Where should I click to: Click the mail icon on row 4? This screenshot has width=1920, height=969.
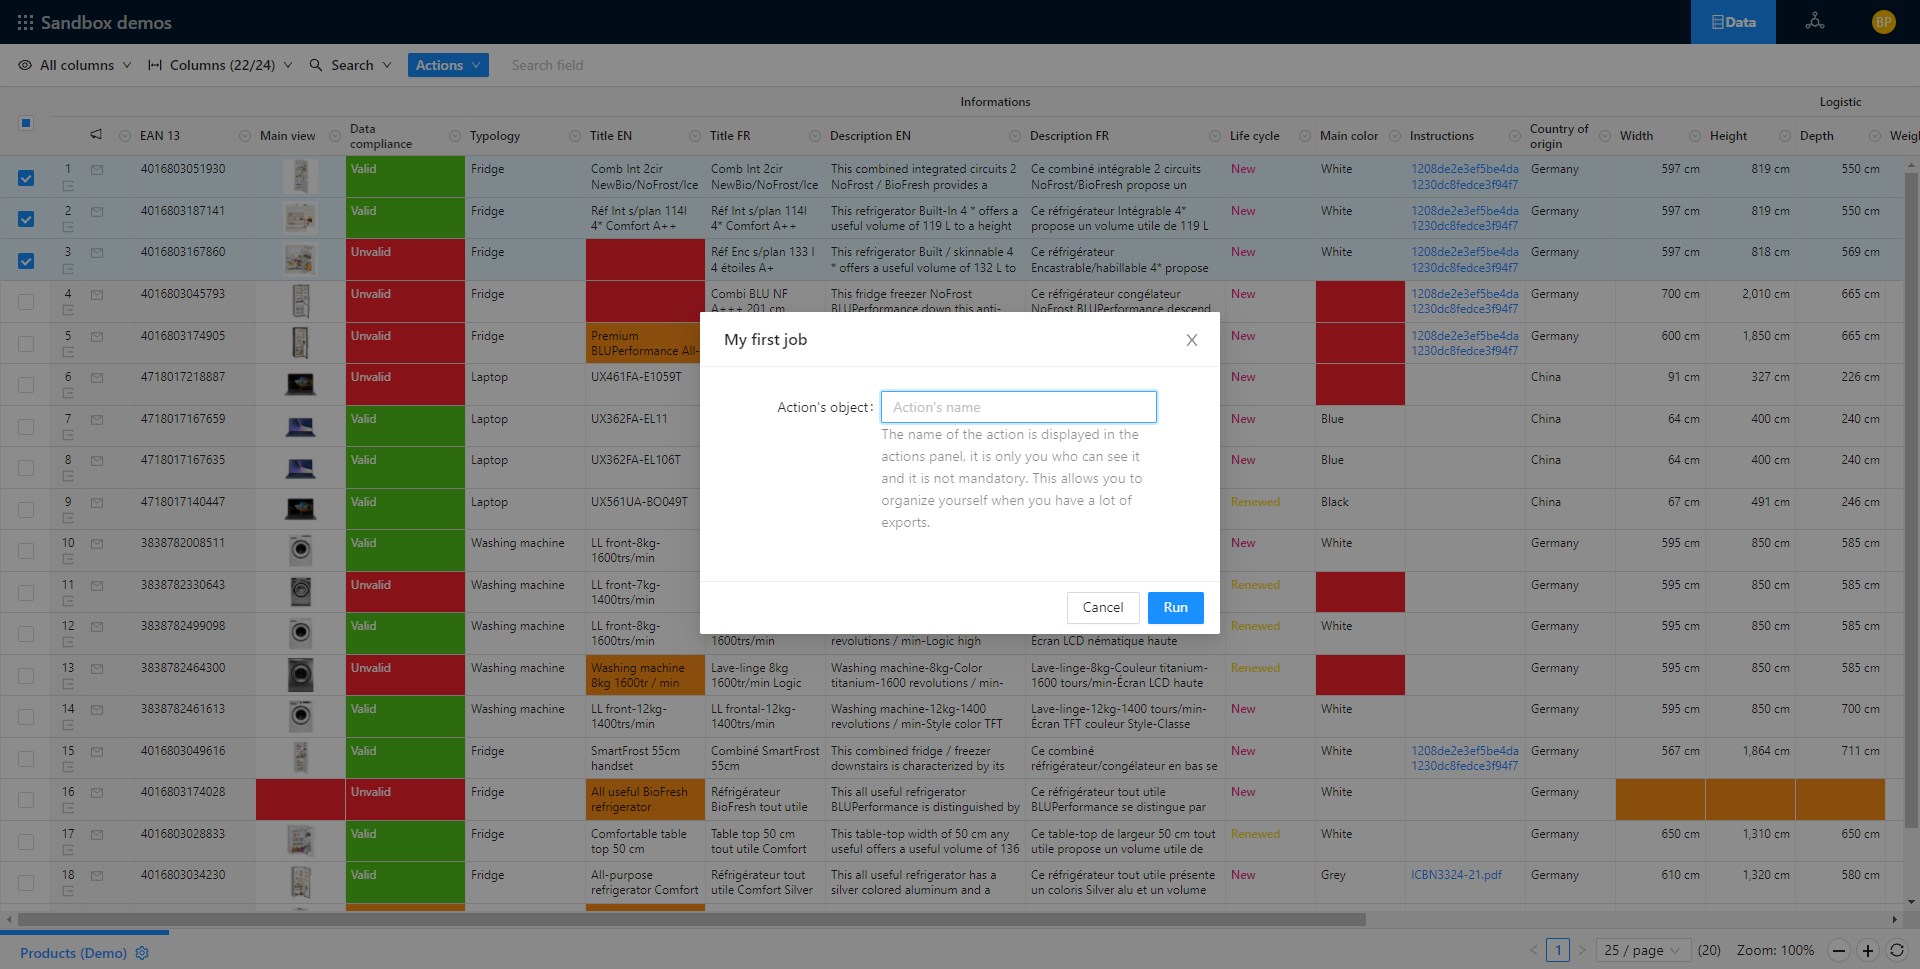point(96,295)
